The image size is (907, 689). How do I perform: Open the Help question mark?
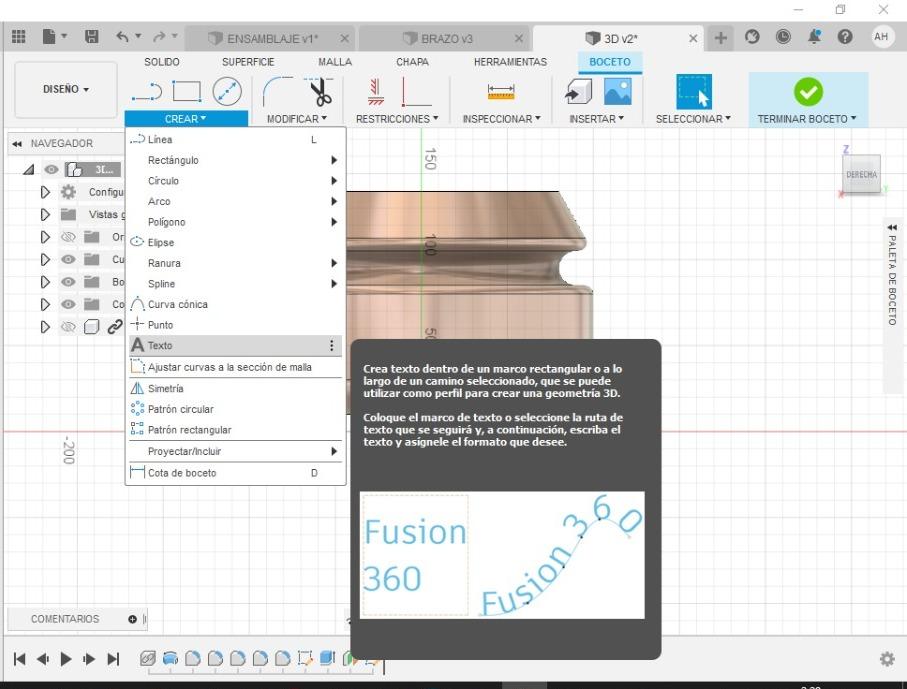845,37
